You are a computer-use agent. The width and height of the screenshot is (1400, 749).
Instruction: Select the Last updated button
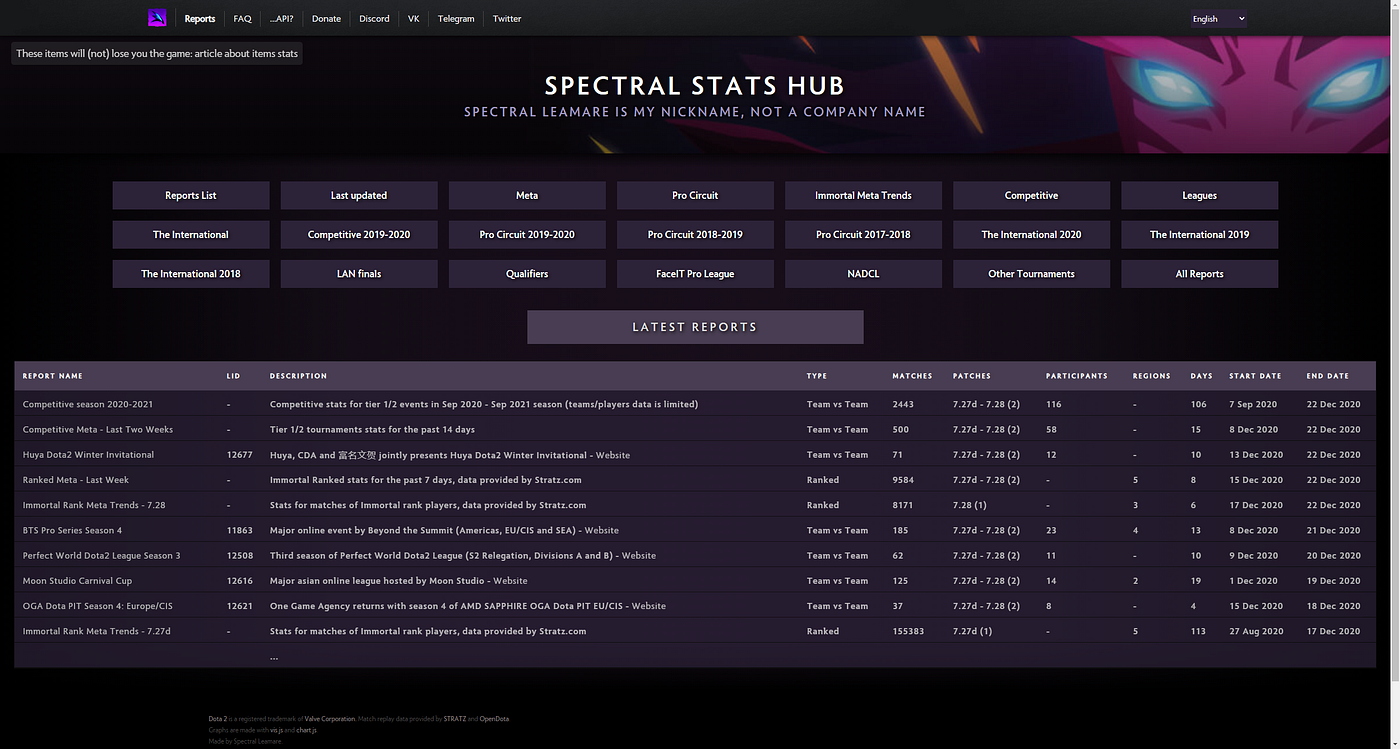pyautogui.click(x=359, y=195)
